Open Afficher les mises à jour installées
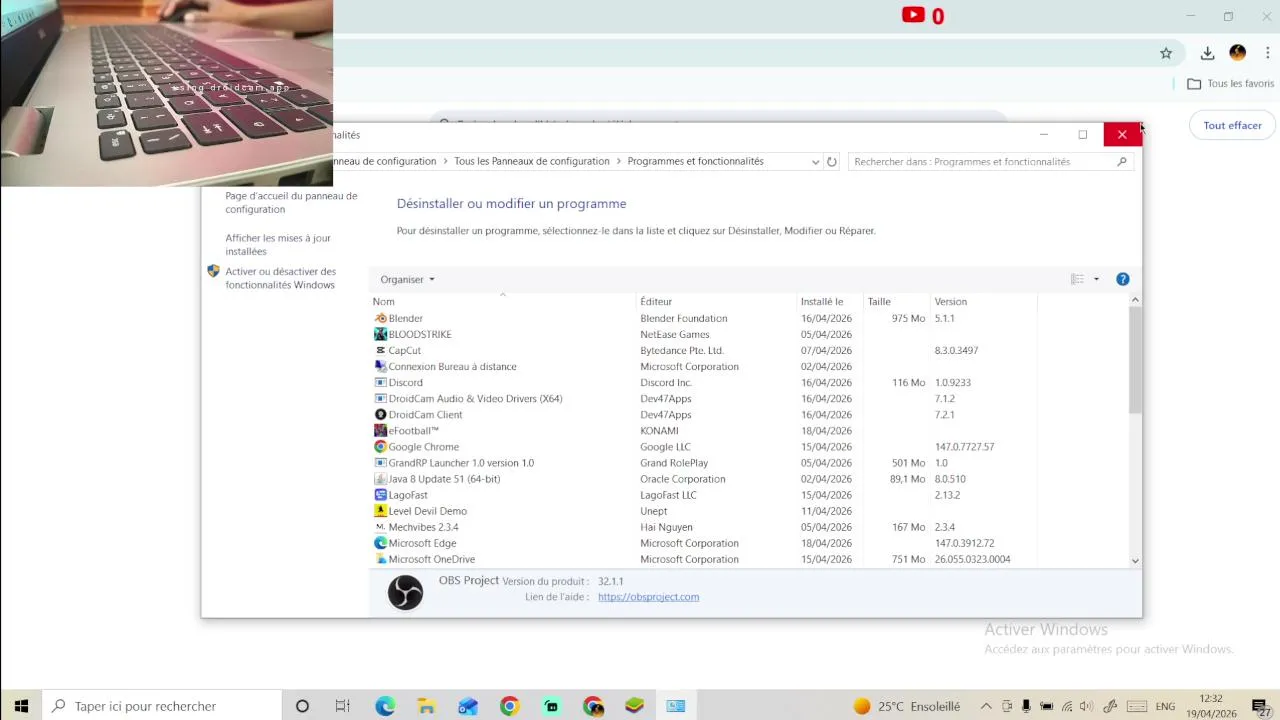This screenshot has width=1280, height=720. (x=278, y=245)
